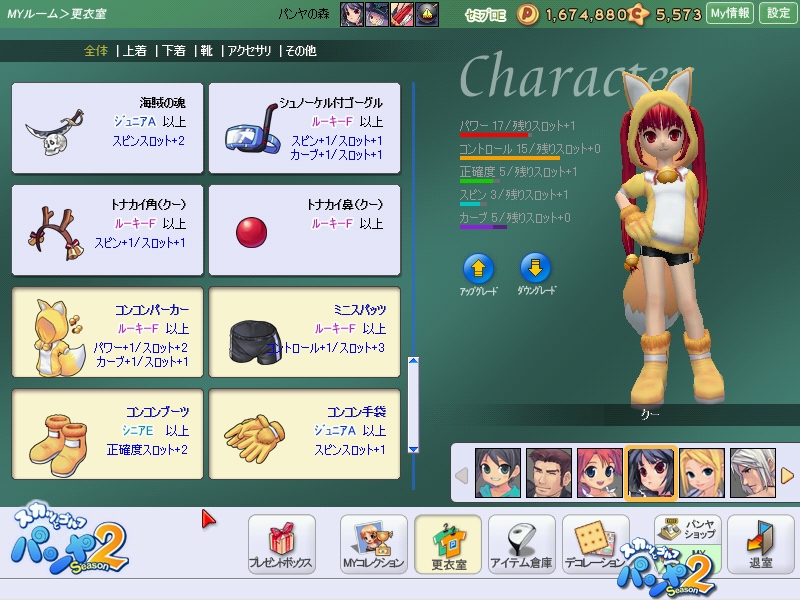Open the アイテム倉庫 item storage
Screen dimensions: 800x600
pos(521,543)
